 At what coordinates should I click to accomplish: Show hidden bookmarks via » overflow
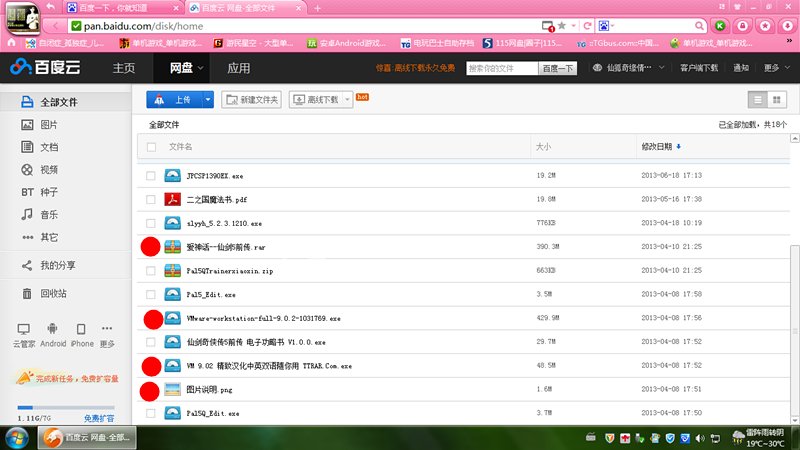[789, 41]
